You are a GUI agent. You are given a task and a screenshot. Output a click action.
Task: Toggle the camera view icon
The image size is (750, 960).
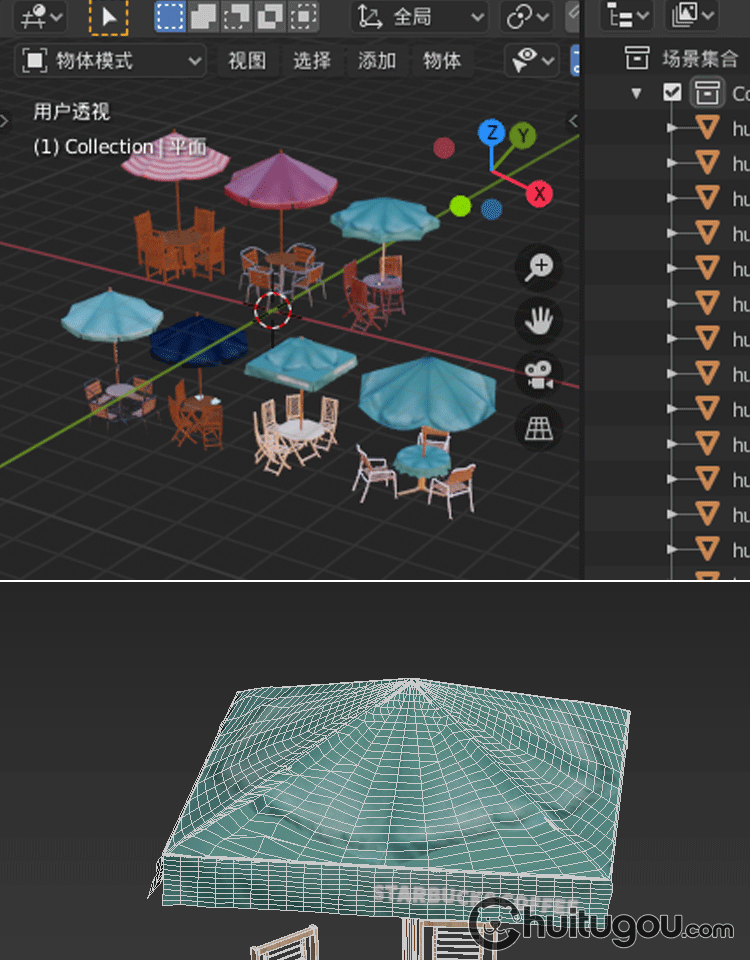(540, 375)
